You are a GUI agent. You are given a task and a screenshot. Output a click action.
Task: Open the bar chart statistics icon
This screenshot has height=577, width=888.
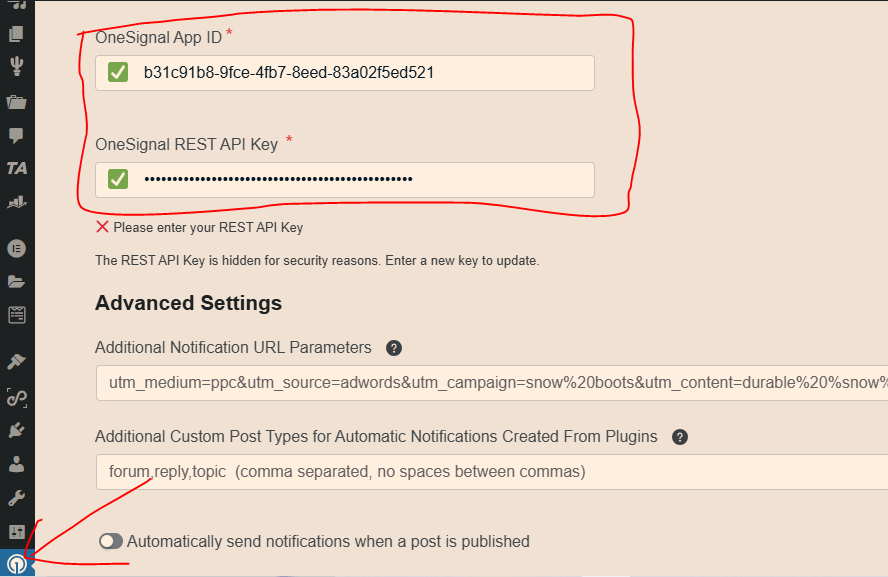(16, 202)
